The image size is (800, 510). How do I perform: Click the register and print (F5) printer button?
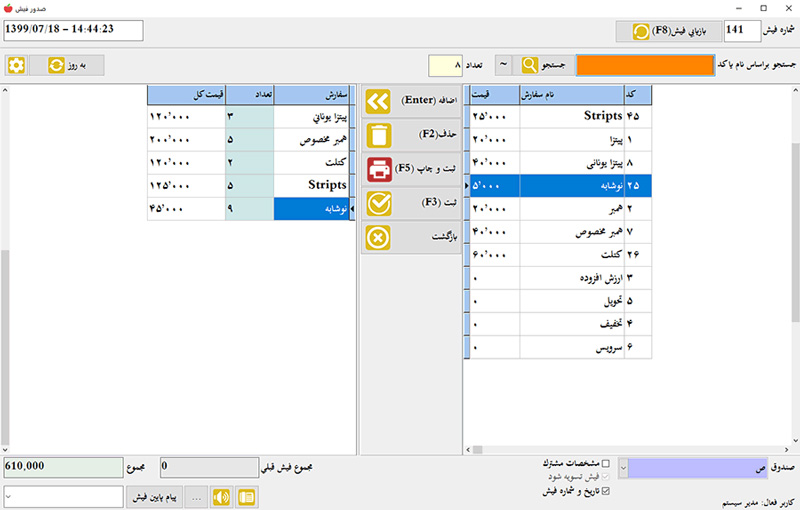pyautogui.click(x=411, y=169)
